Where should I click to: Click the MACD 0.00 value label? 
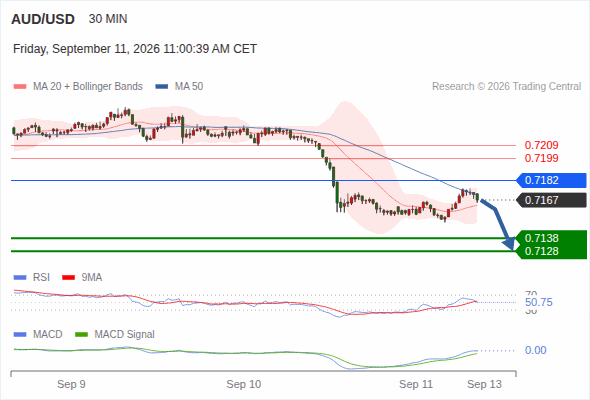point(535,350)
